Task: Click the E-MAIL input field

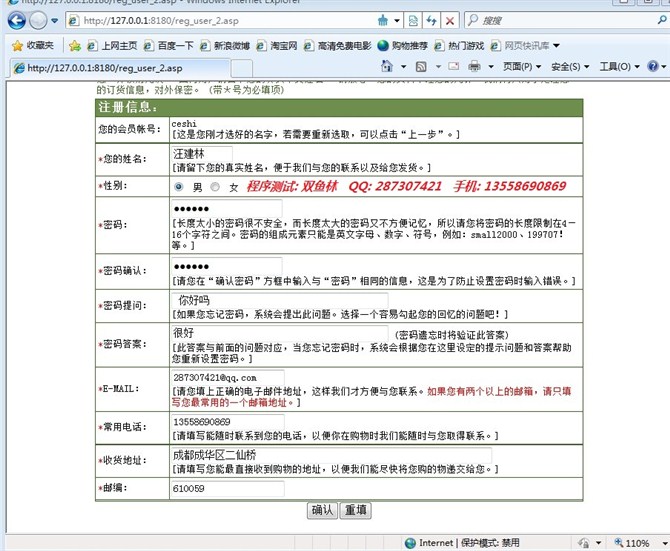Action: click(x=228, y=378)
